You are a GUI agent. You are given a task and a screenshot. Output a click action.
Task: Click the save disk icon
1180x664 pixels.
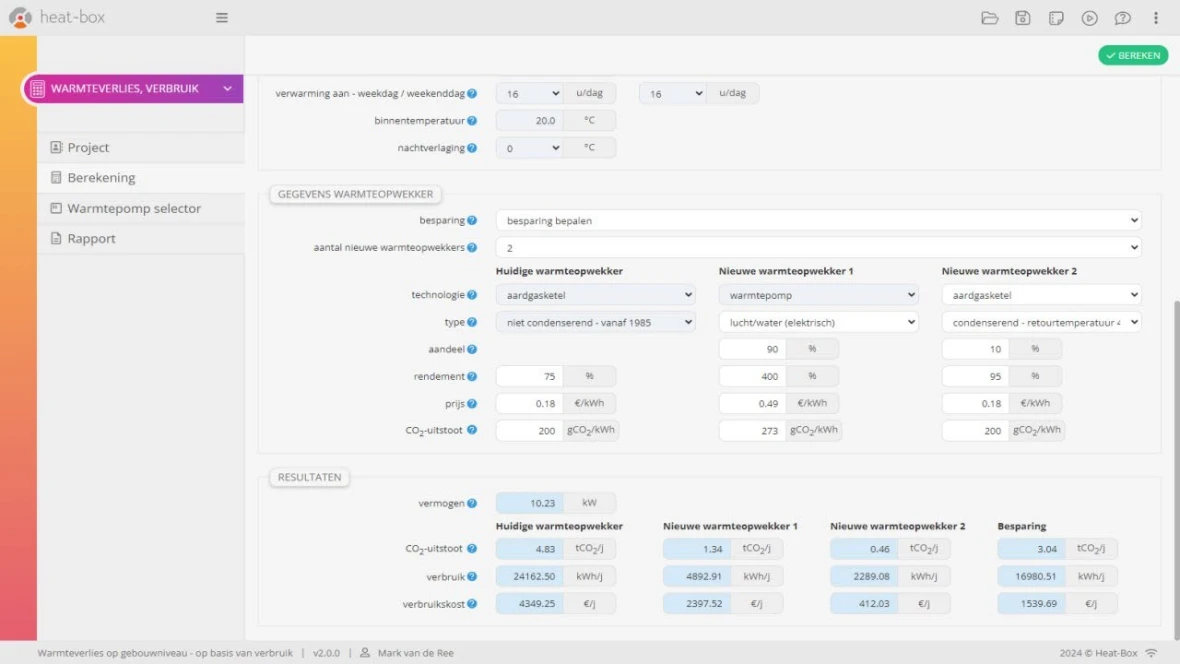point(1022,17)
